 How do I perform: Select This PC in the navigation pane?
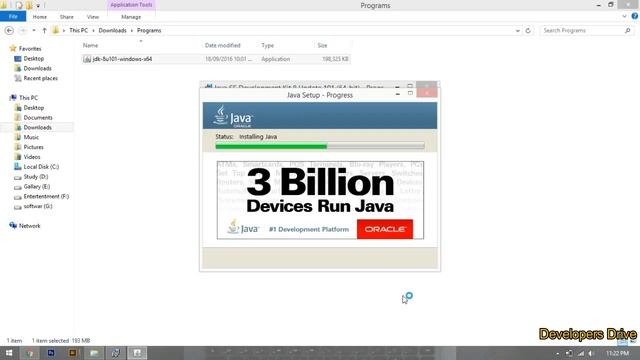[x=28, y=98]
